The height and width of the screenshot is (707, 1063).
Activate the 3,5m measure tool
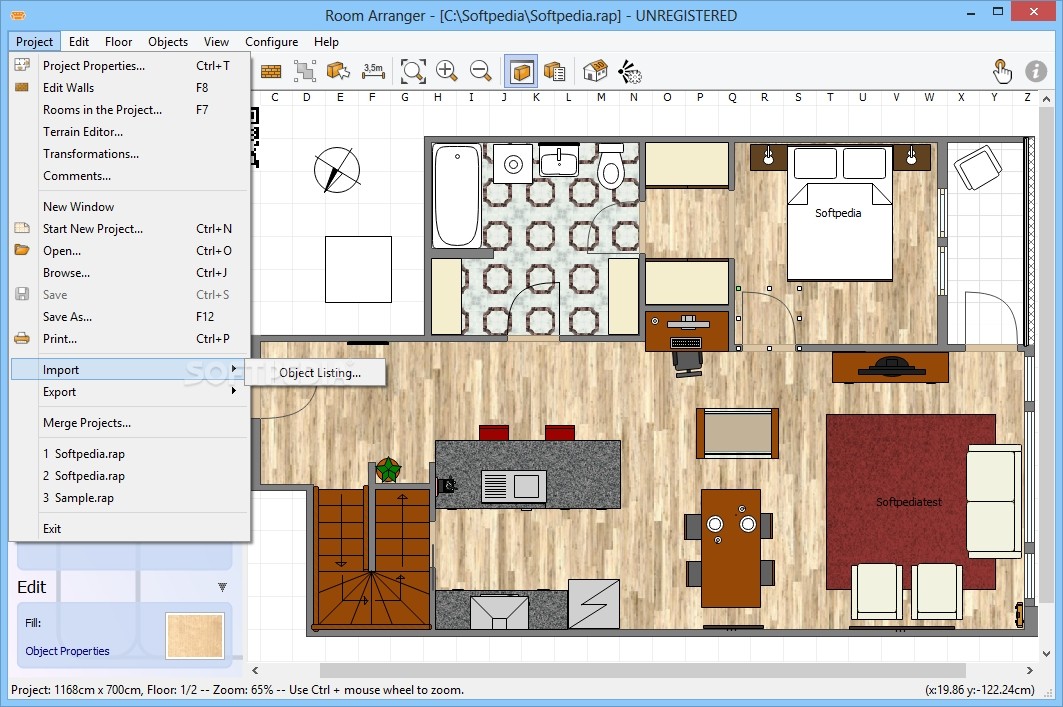[x=374, y=71]
